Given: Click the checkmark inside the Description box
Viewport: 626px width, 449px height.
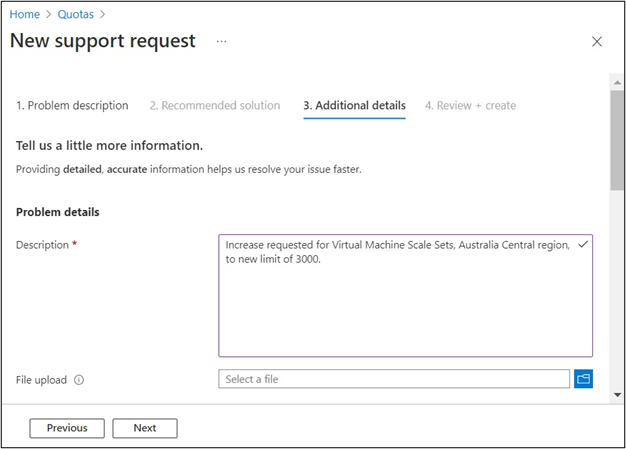Looking at the screenshot, I should click(582, 244).
